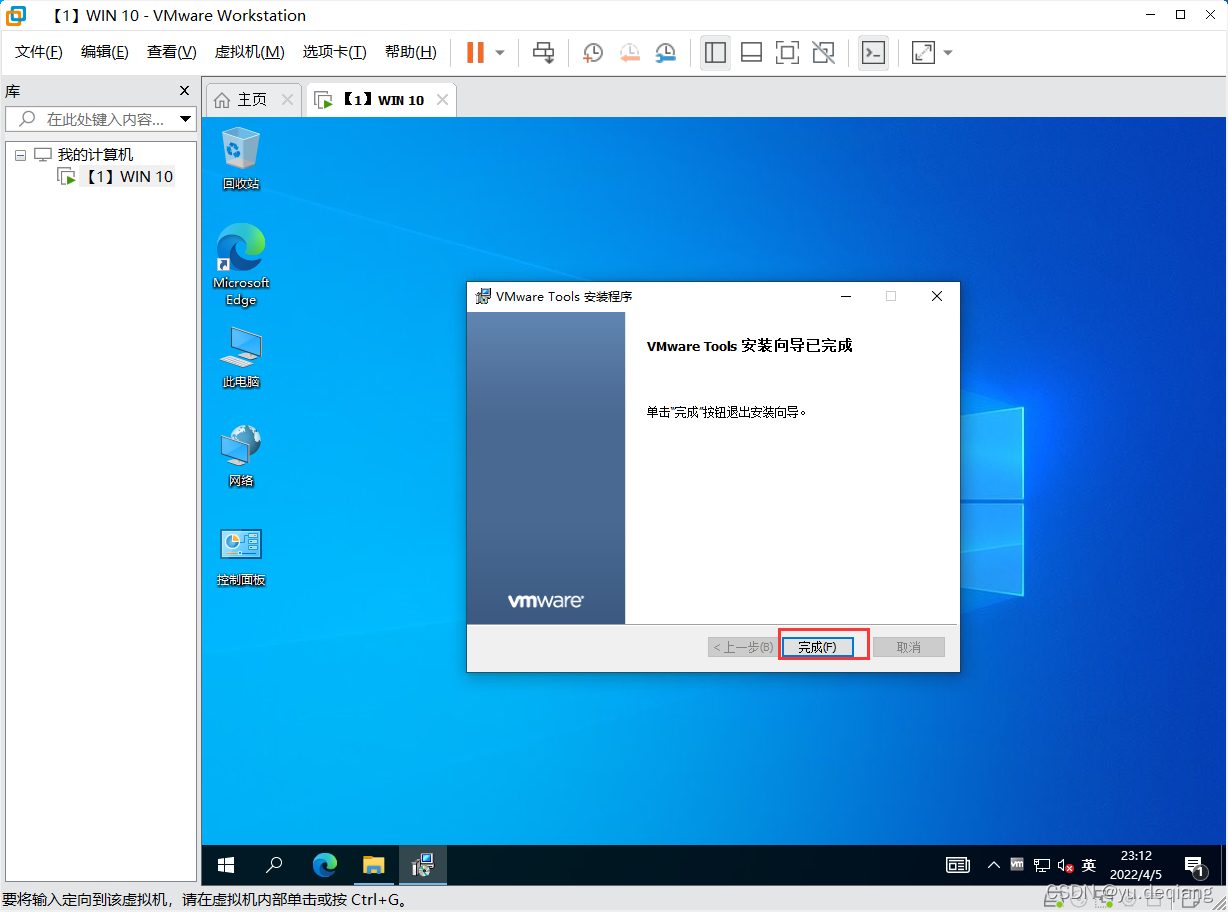Close the 库 library panel
Viewport: 1228px width, 912px height.
184,91
